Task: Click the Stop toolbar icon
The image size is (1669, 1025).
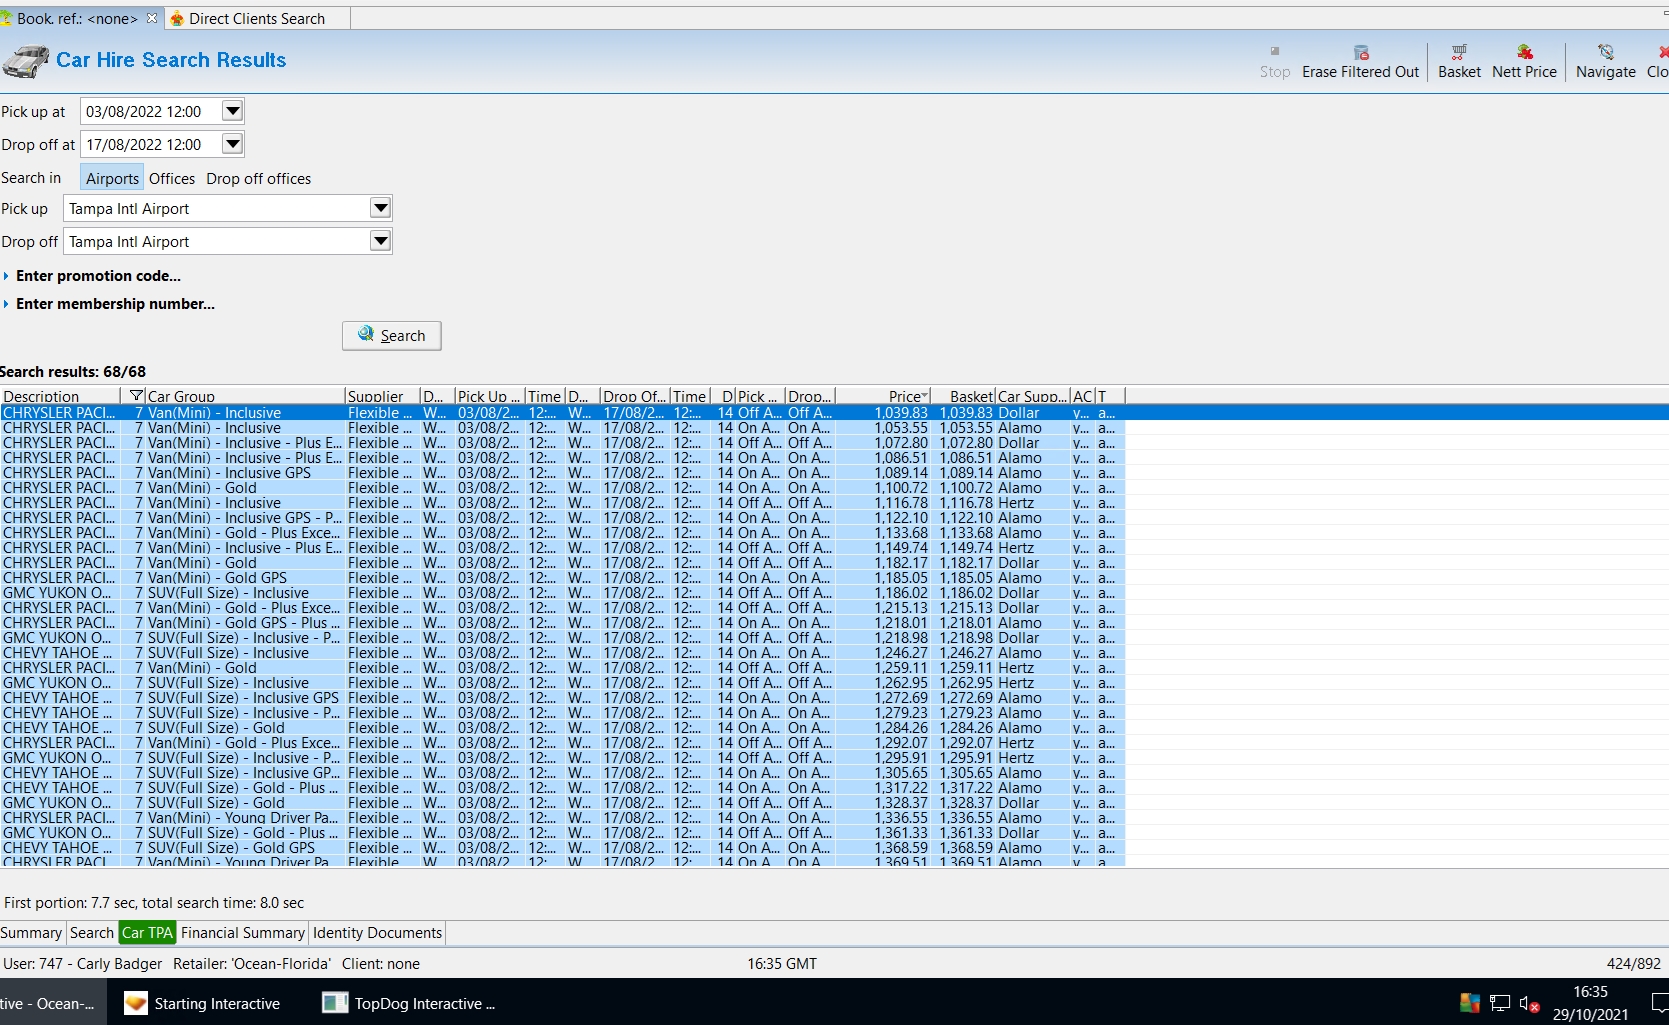Action: coord(1275,62)
